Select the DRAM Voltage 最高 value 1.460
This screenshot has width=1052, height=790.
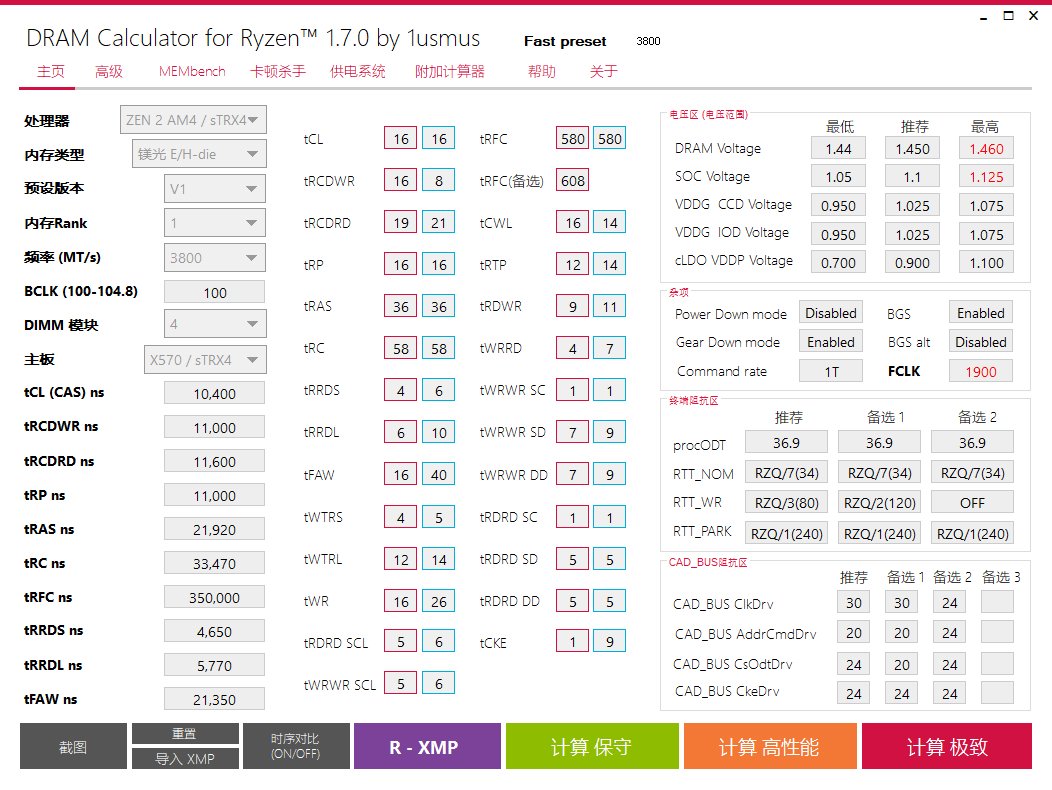[986, 148]
